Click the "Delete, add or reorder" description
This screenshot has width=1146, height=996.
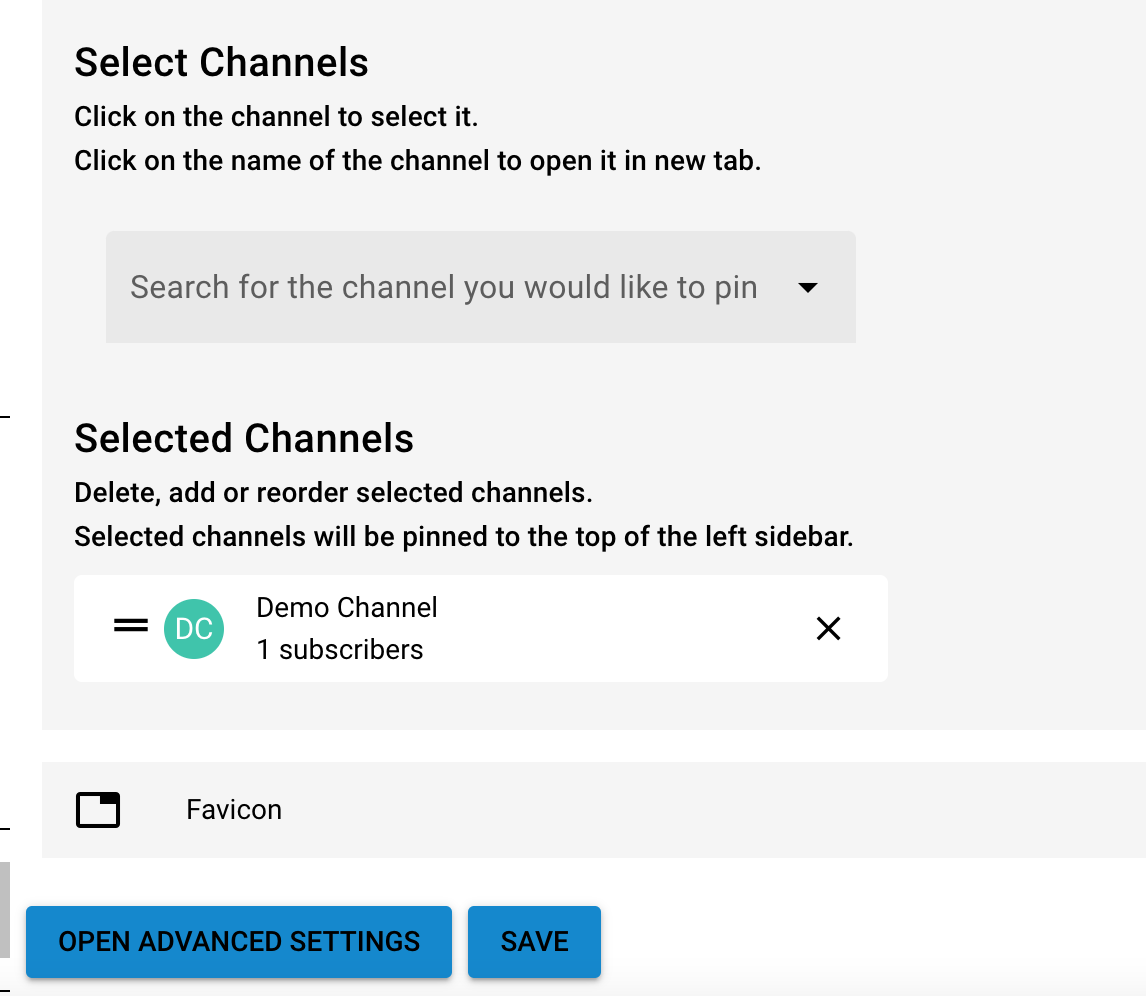click(334, 493)
